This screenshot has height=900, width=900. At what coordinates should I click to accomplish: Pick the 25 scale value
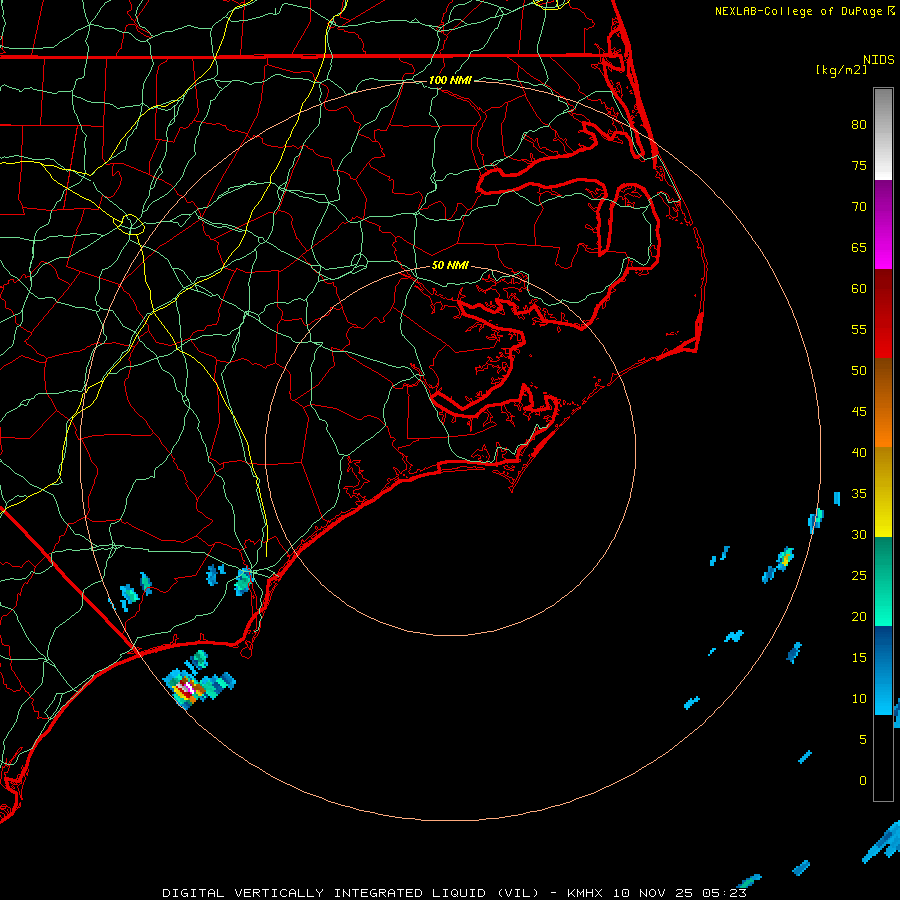coord(859,575)
